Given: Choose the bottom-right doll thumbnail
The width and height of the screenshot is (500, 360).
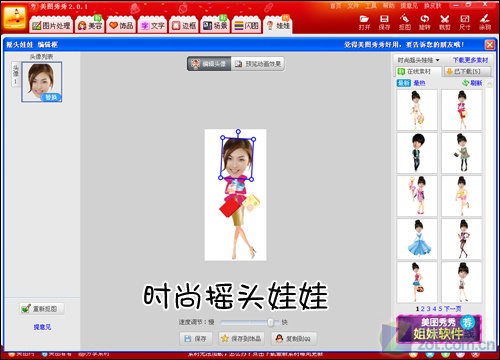Looking at the screenshot, I should pyautogui.click(x=462, y=282).
